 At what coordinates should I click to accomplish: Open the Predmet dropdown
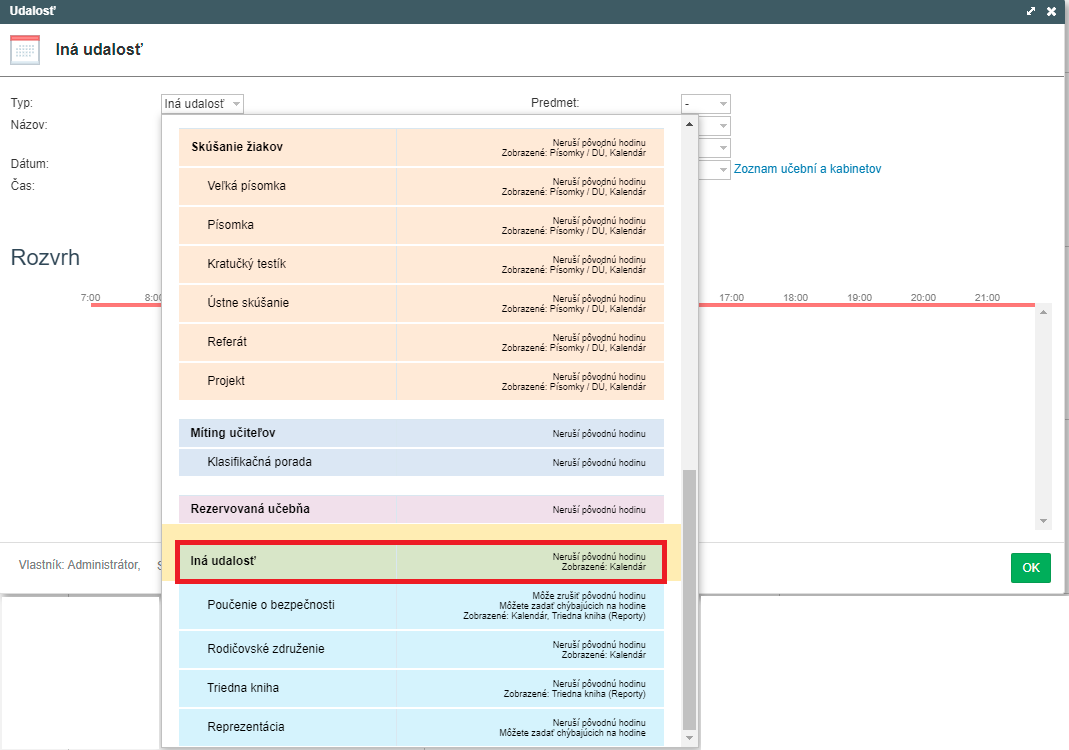point(706,104)
